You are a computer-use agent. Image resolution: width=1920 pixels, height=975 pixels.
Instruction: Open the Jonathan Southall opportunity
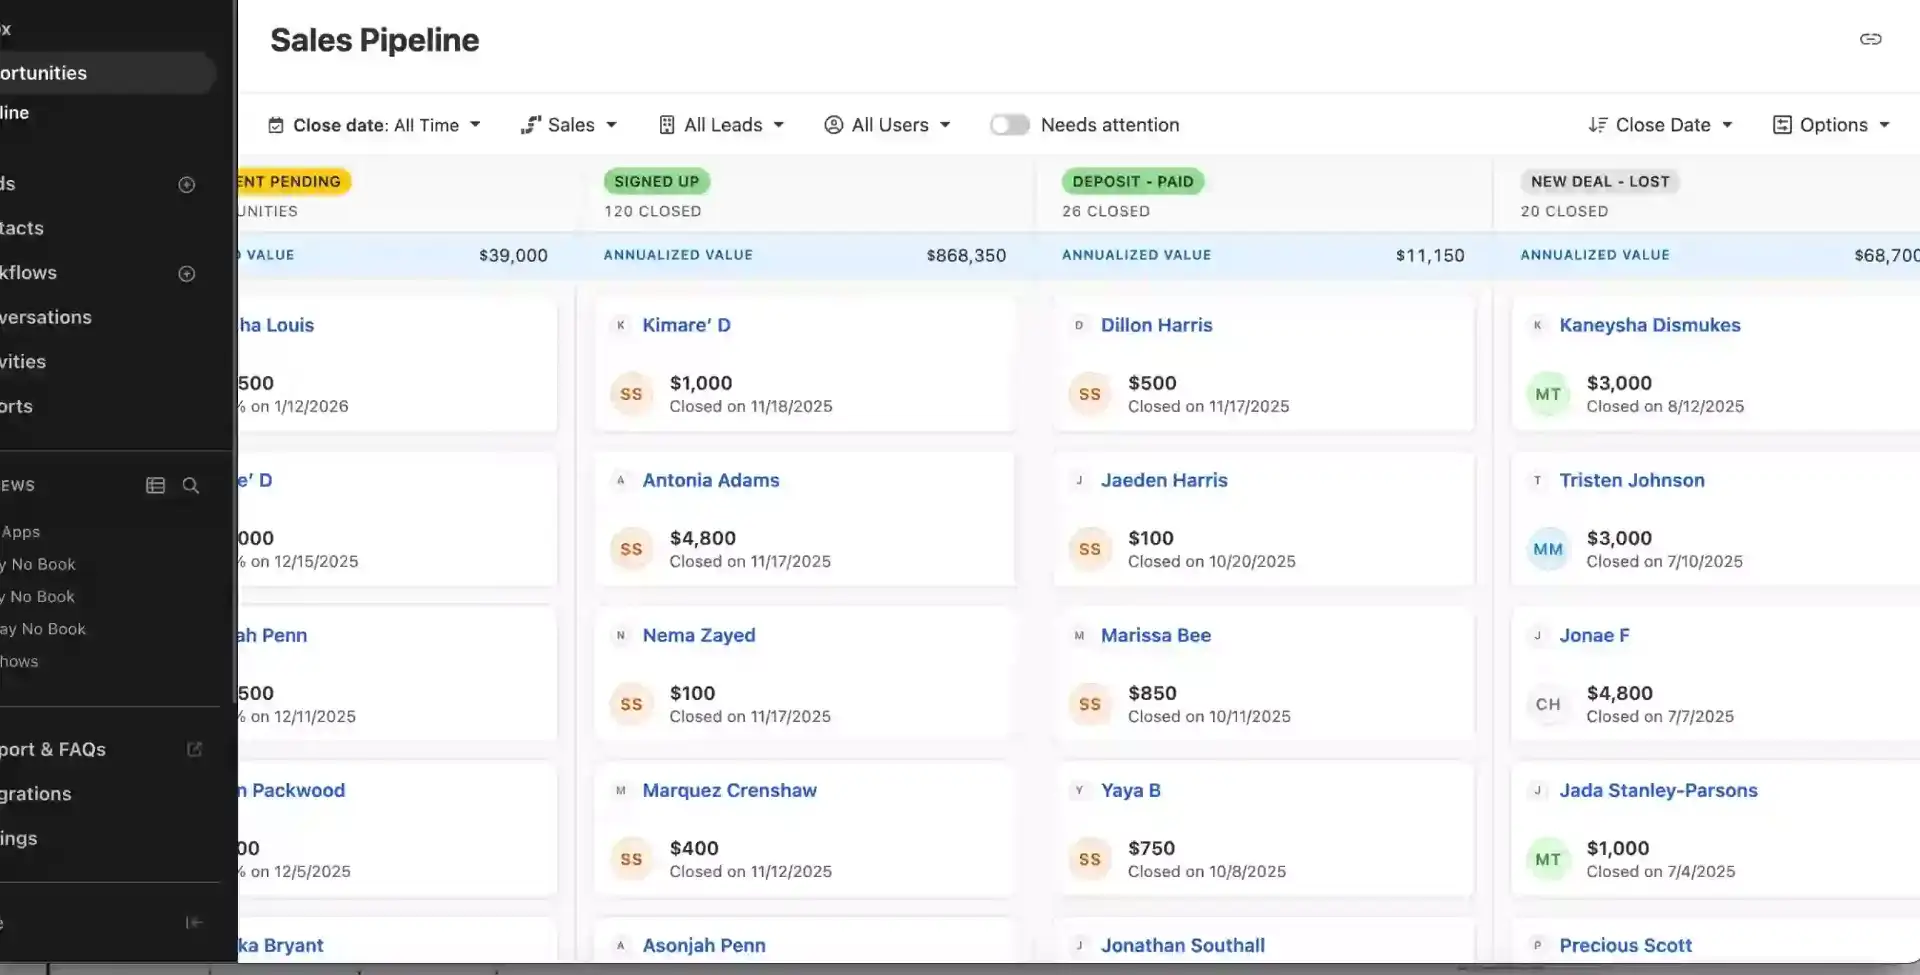(x=1183, y=945)
